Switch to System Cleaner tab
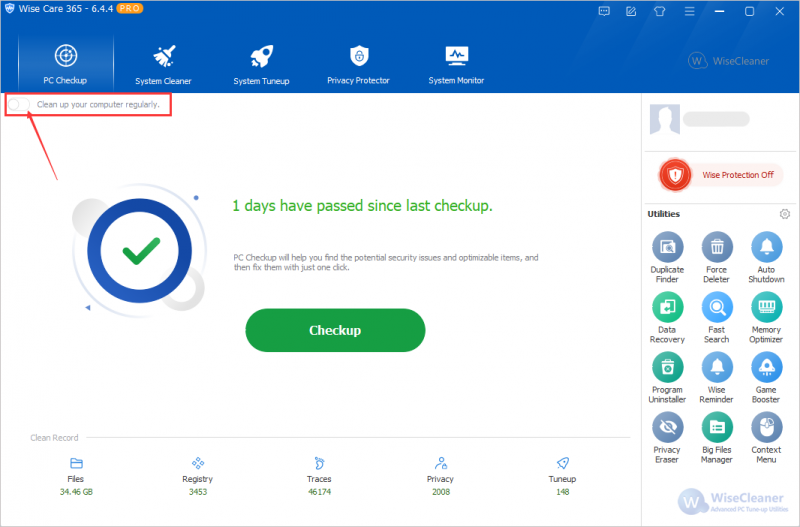Screen dimensions: 800x527 [163, 64]
